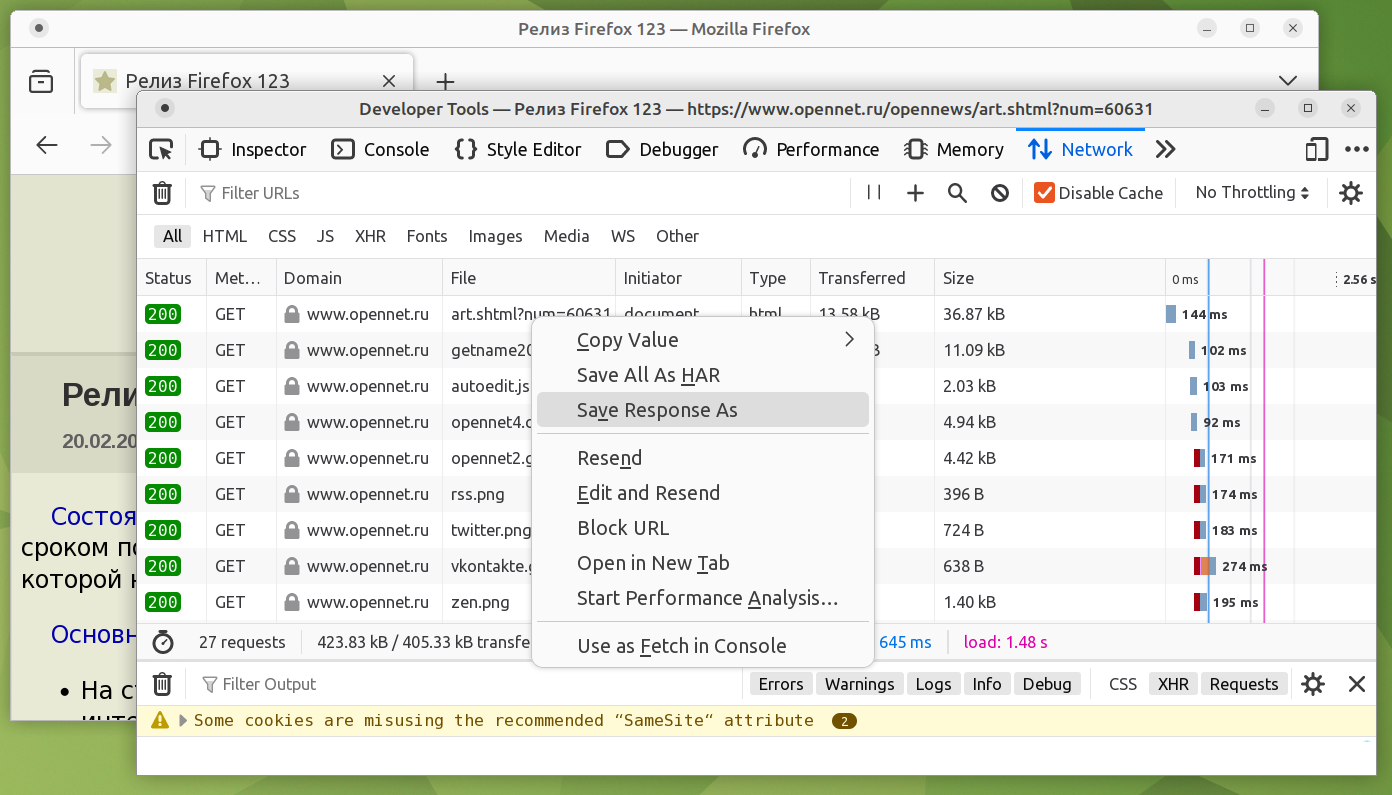Open request blocking panel icon
The width and height of the screenshot is (1392, 795).
(x=1000, y=193)
